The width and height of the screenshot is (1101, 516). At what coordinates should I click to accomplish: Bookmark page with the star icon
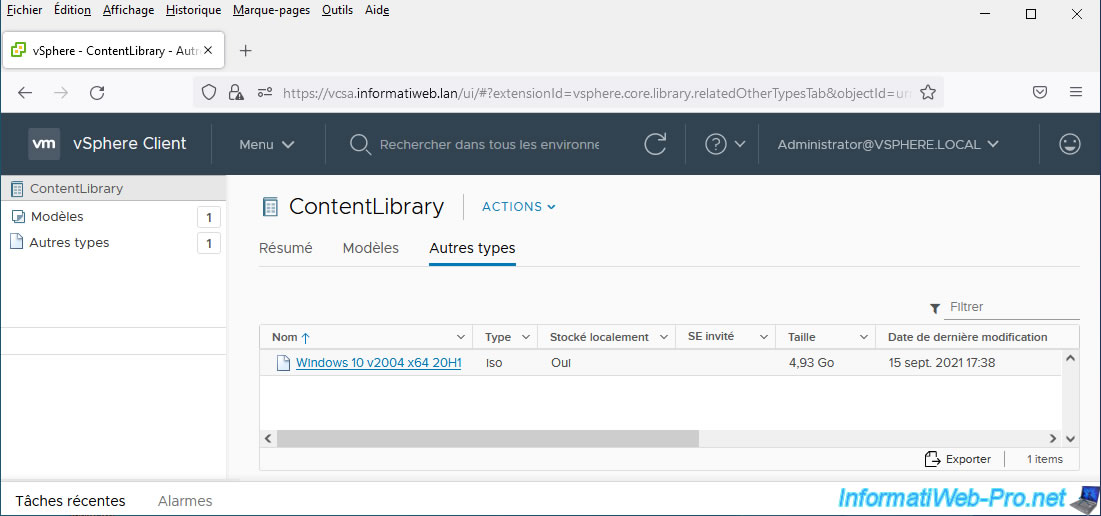click(x=928, y=93)
